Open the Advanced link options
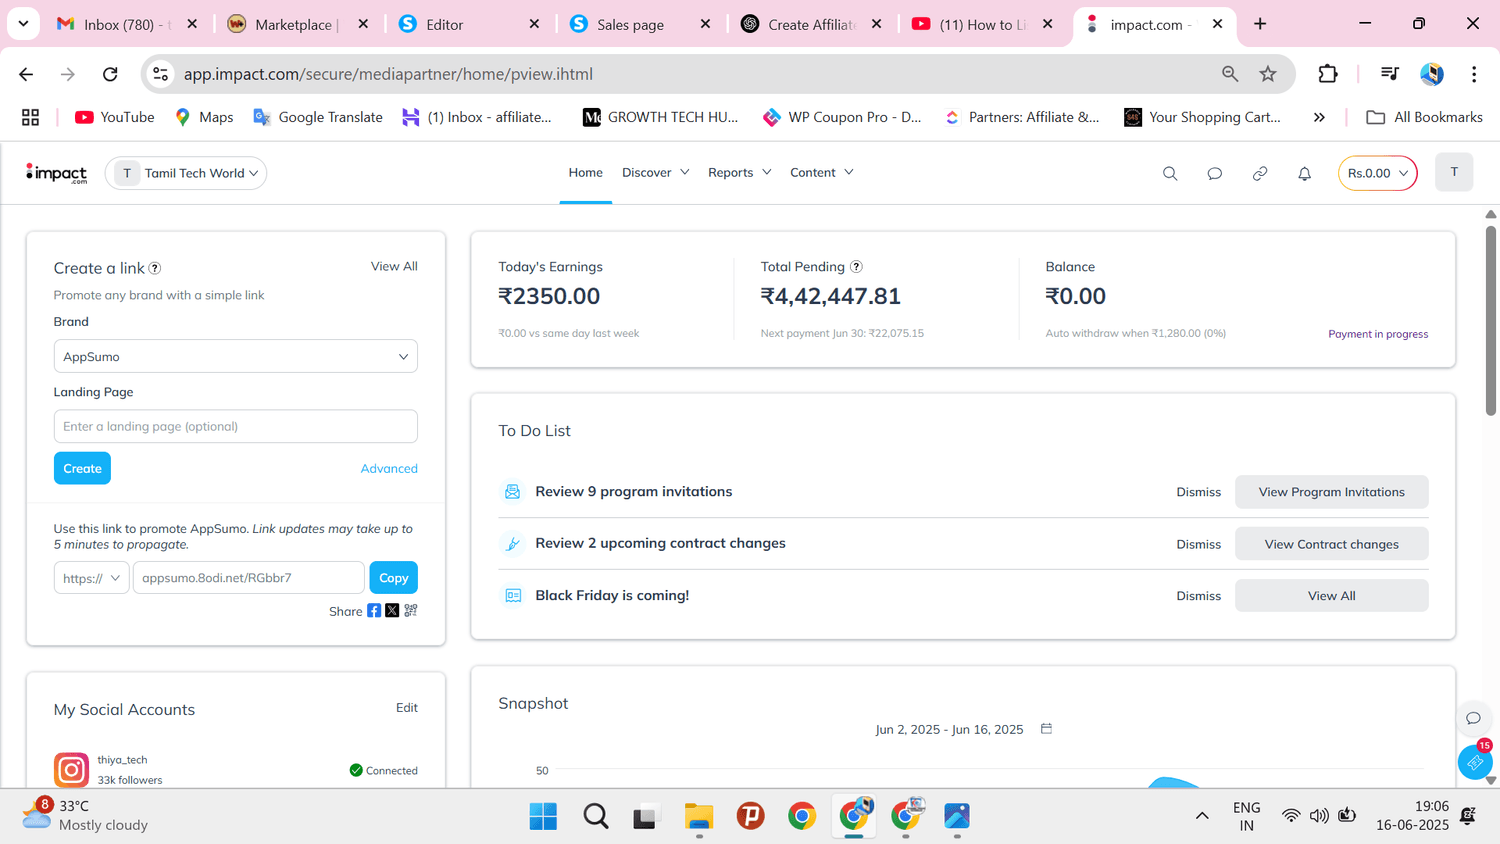The width and height of the screenshot is (1500, 844). (389, 468)
